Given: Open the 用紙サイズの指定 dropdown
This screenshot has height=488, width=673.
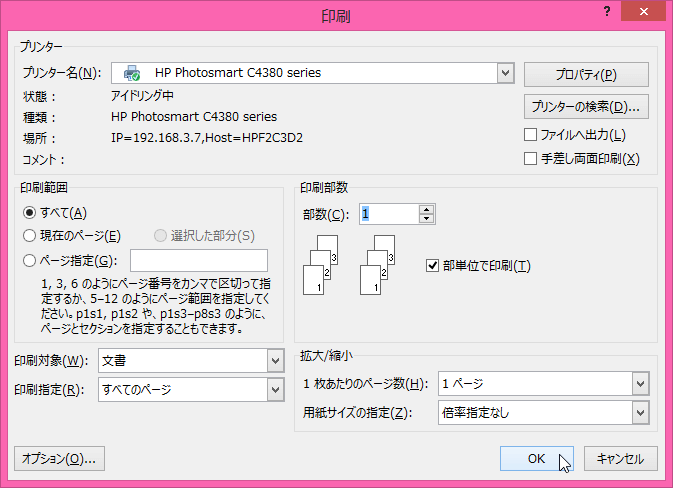Looking at the screenshot, I should 640,412.
